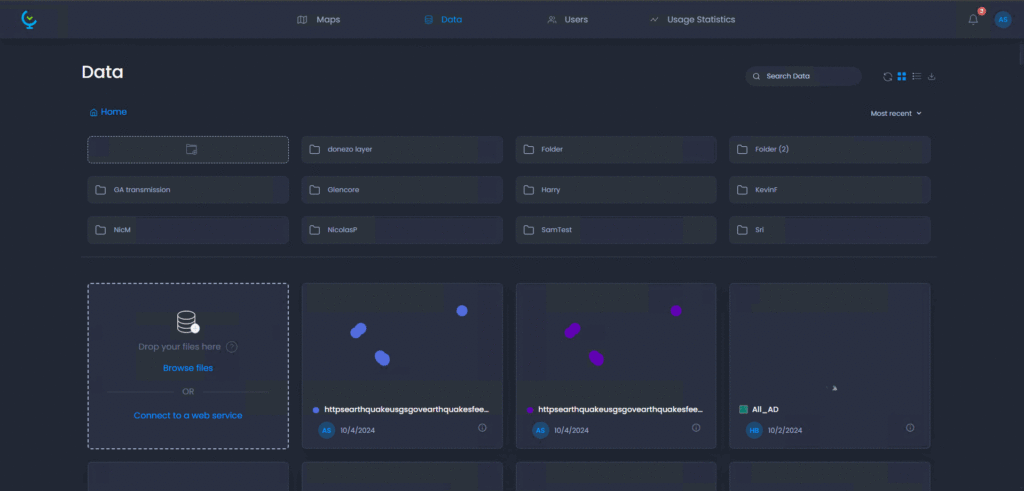Click Connect to a web service

pyautogui.click(x=188, y=415)
